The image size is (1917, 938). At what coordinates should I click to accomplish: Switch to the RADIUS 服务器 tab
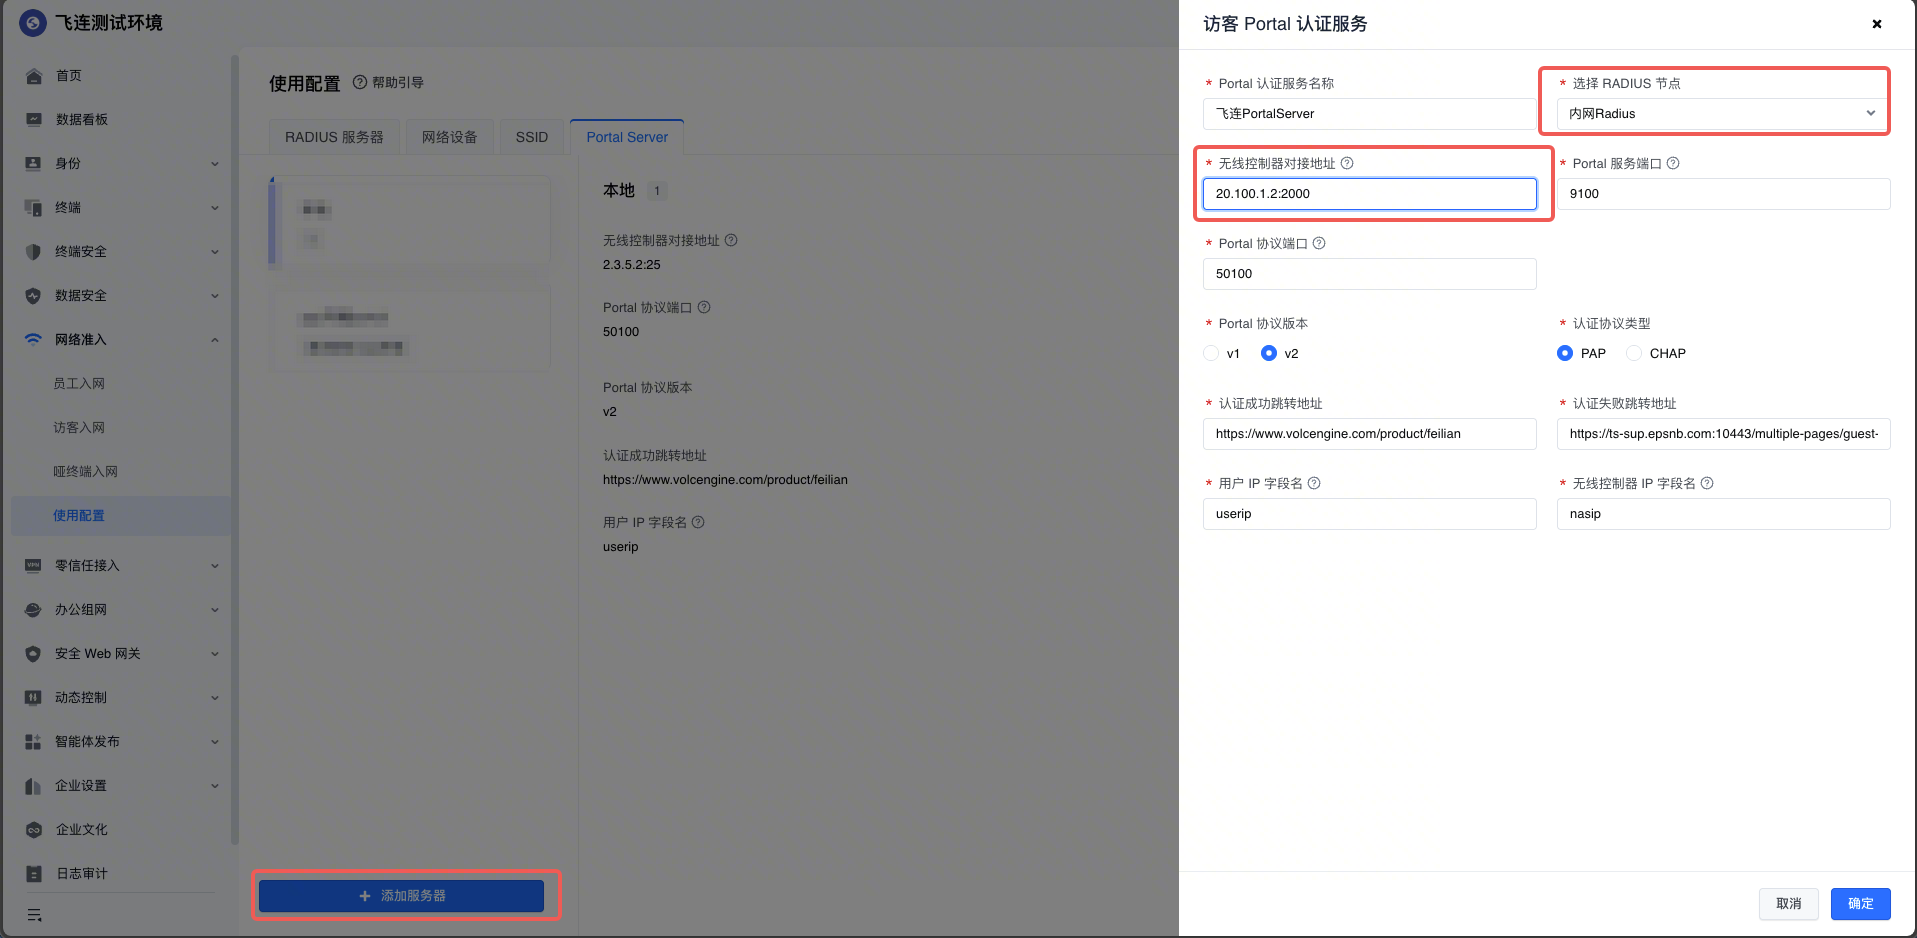[334, 137]
